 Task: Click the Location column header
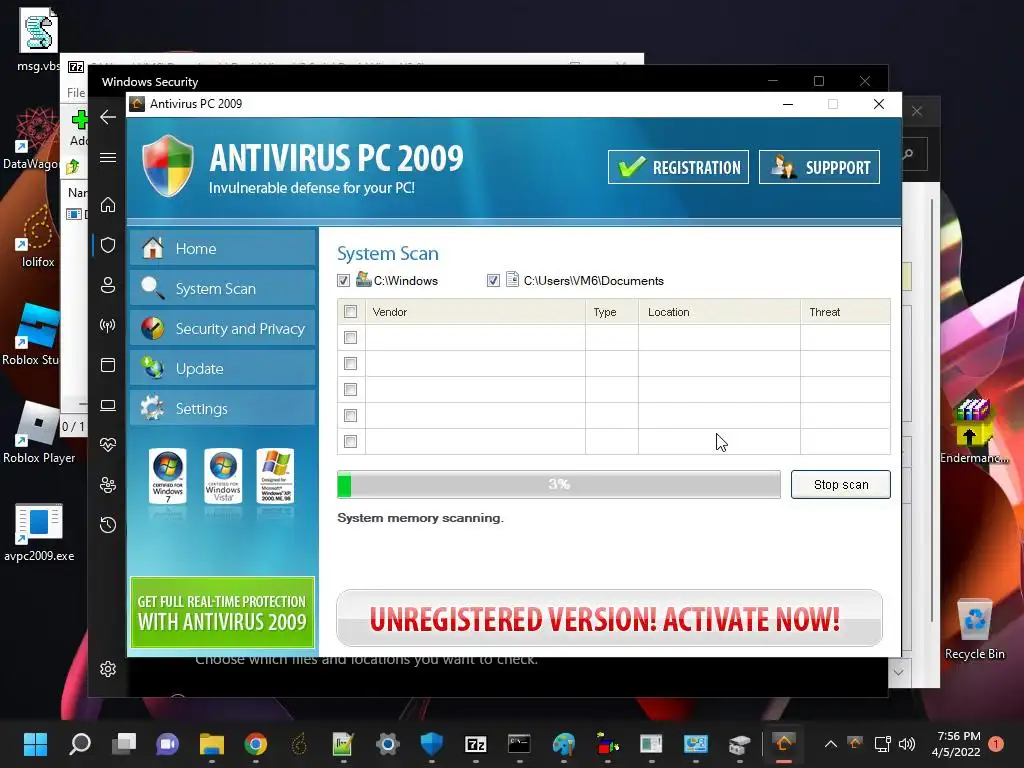[719, 312]
